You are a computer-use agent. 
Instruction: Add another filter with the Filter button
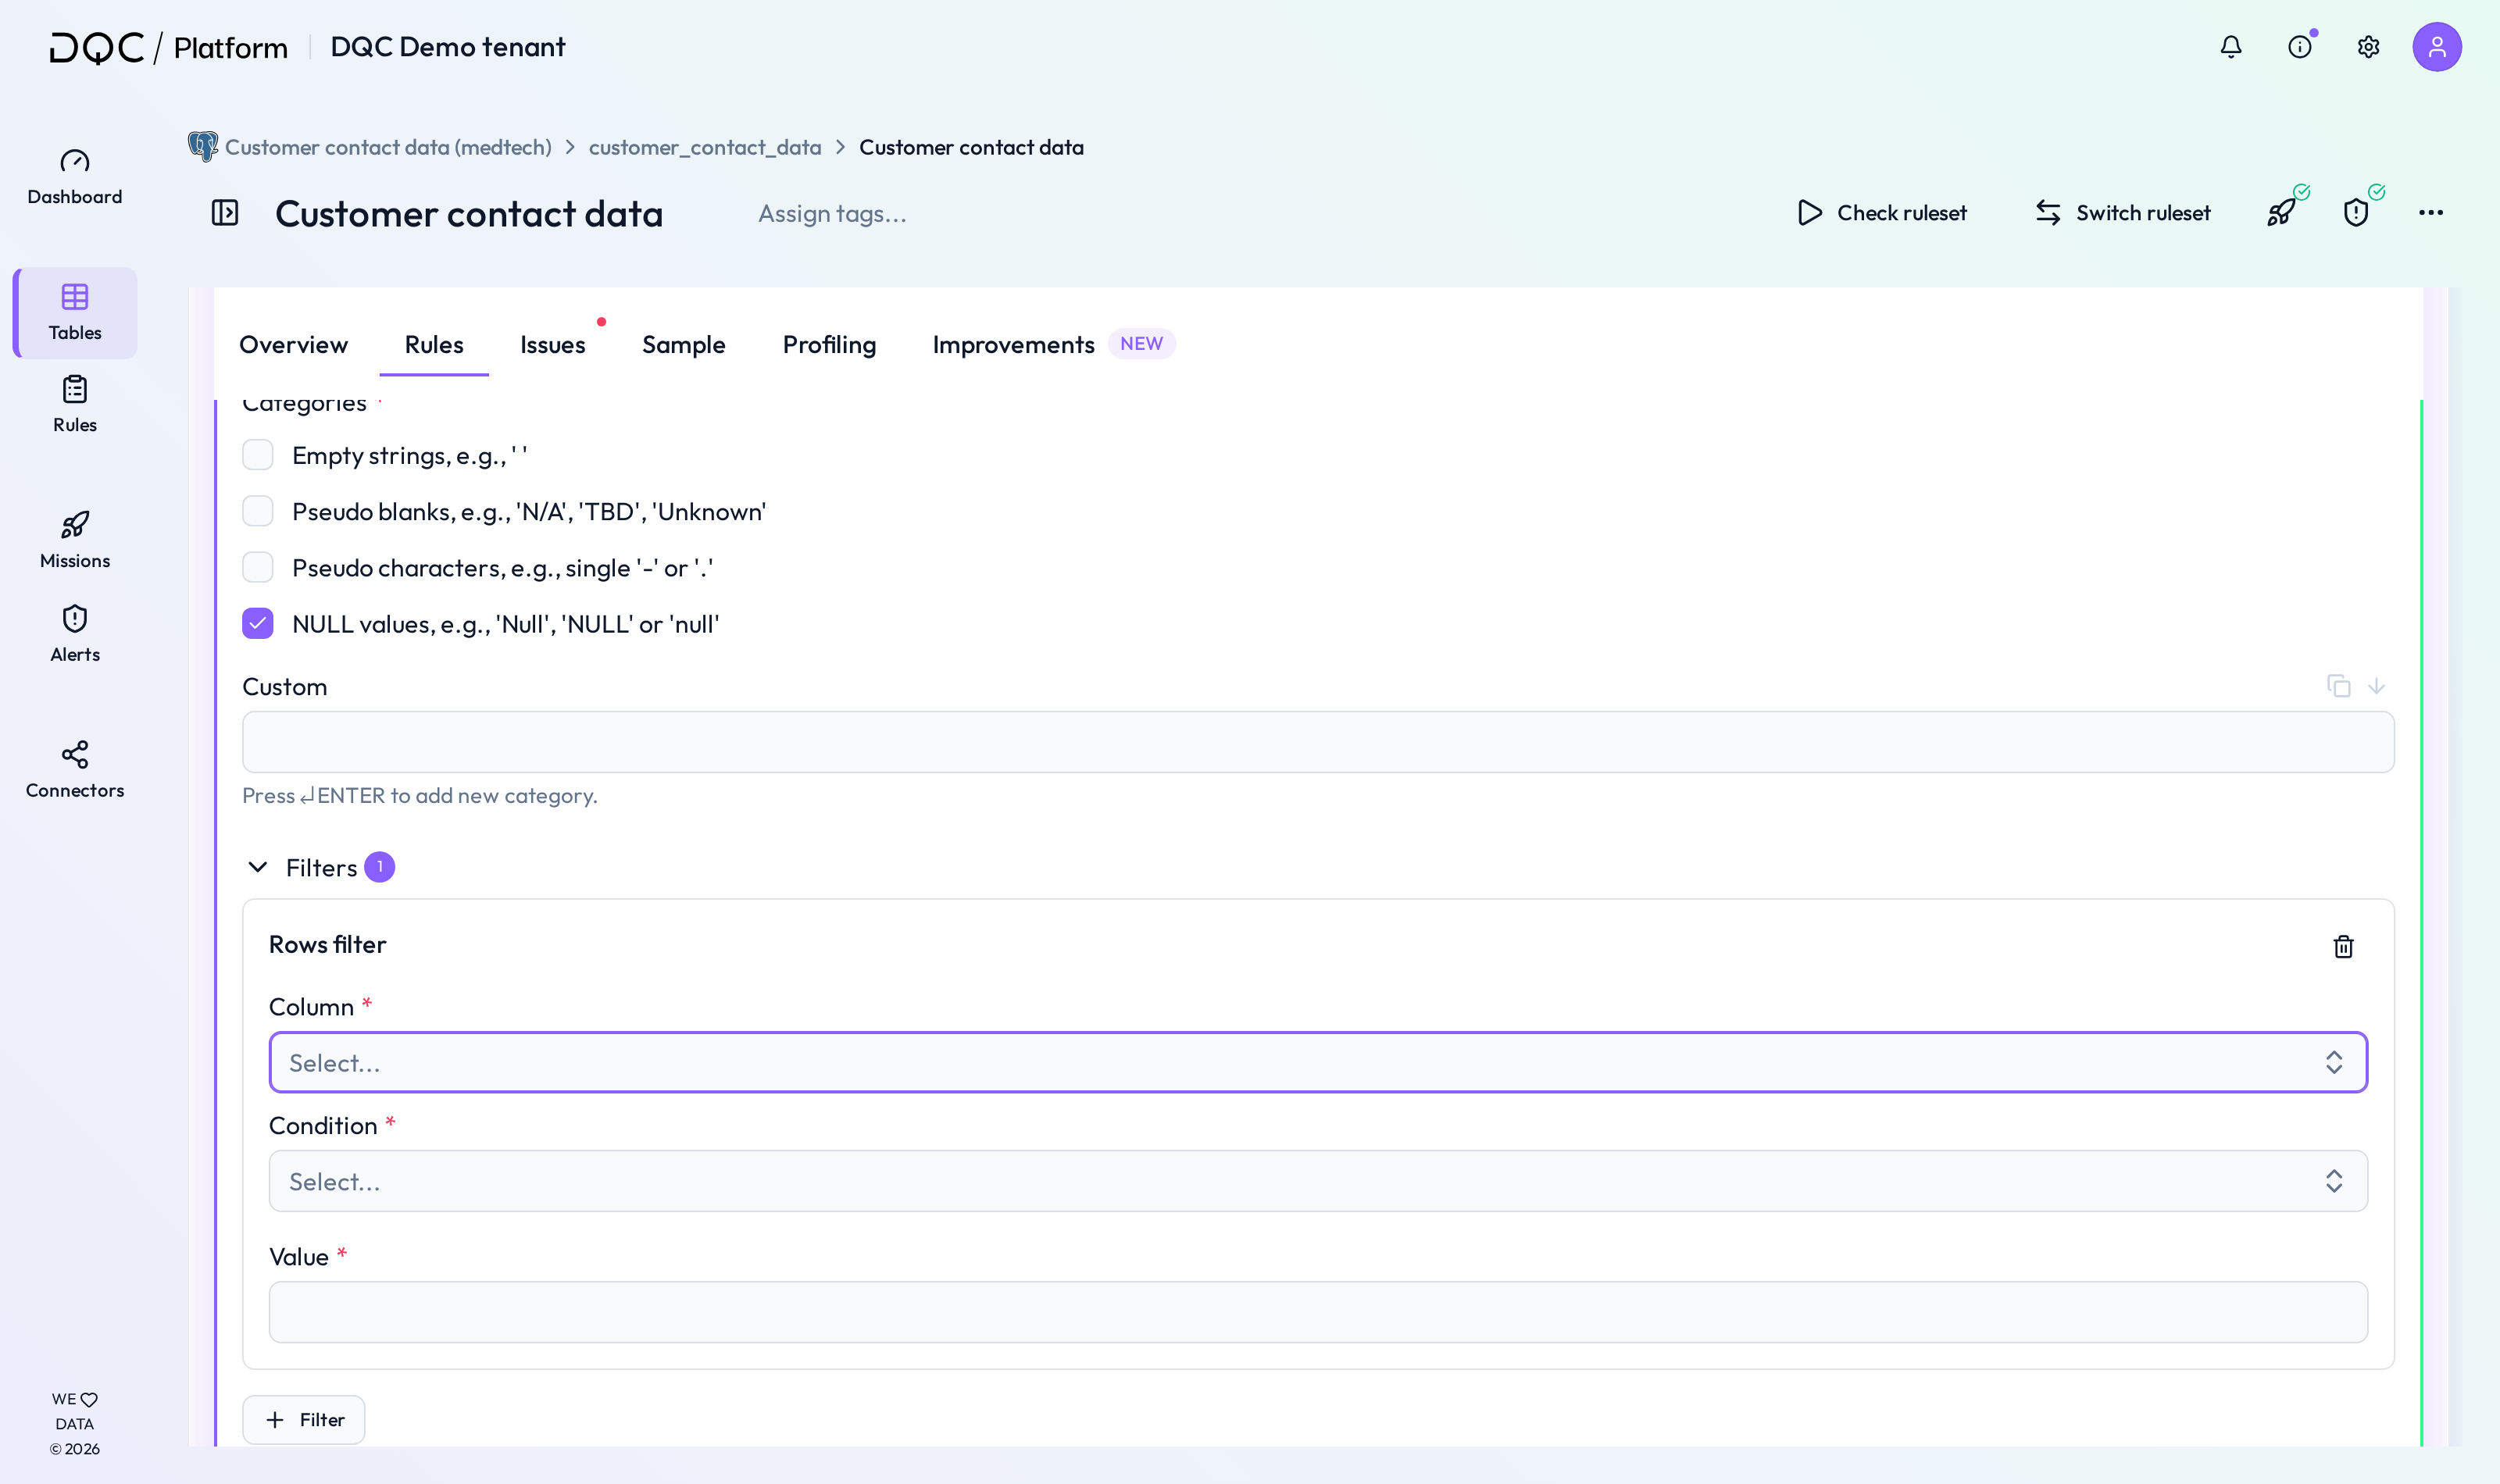[304, 1420]
